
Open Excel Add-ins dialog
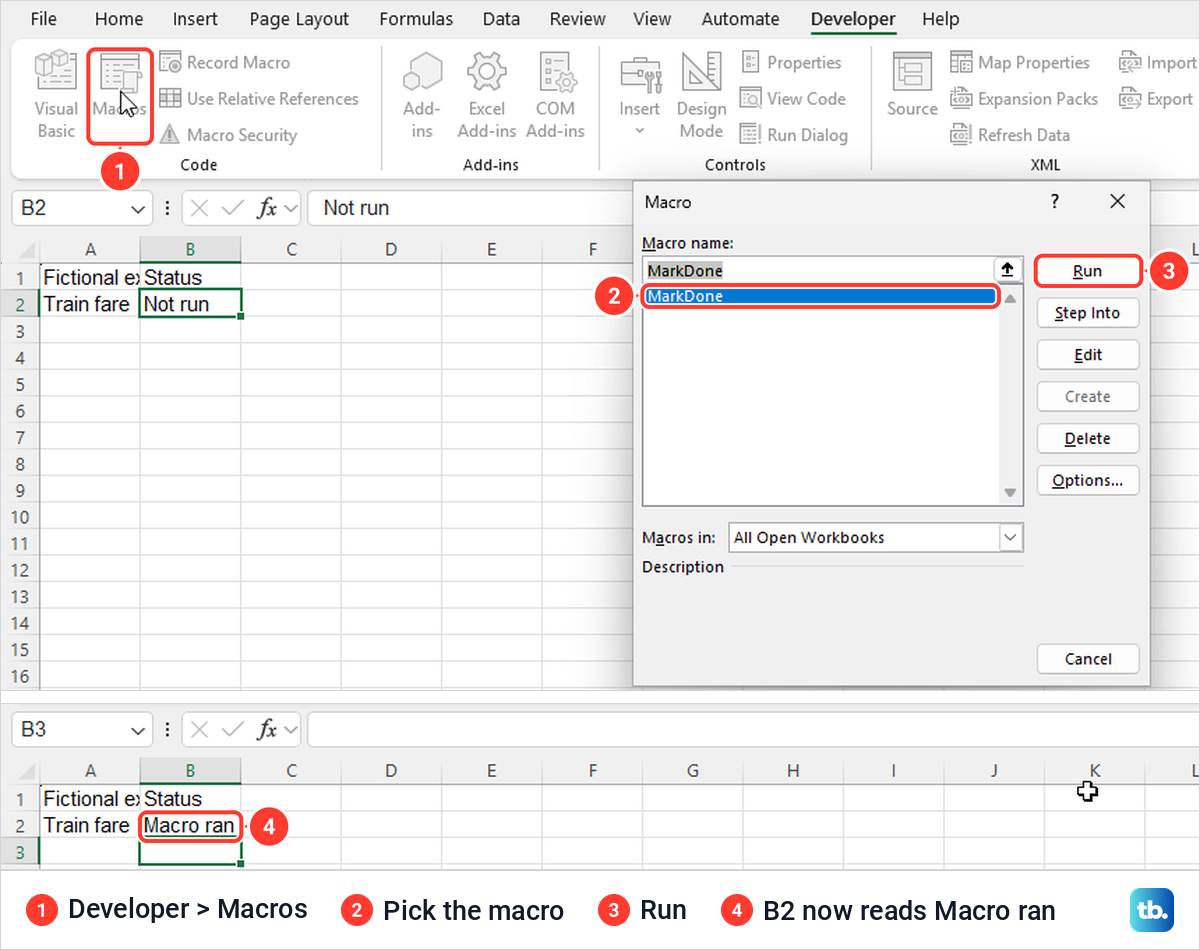(487, 95)
